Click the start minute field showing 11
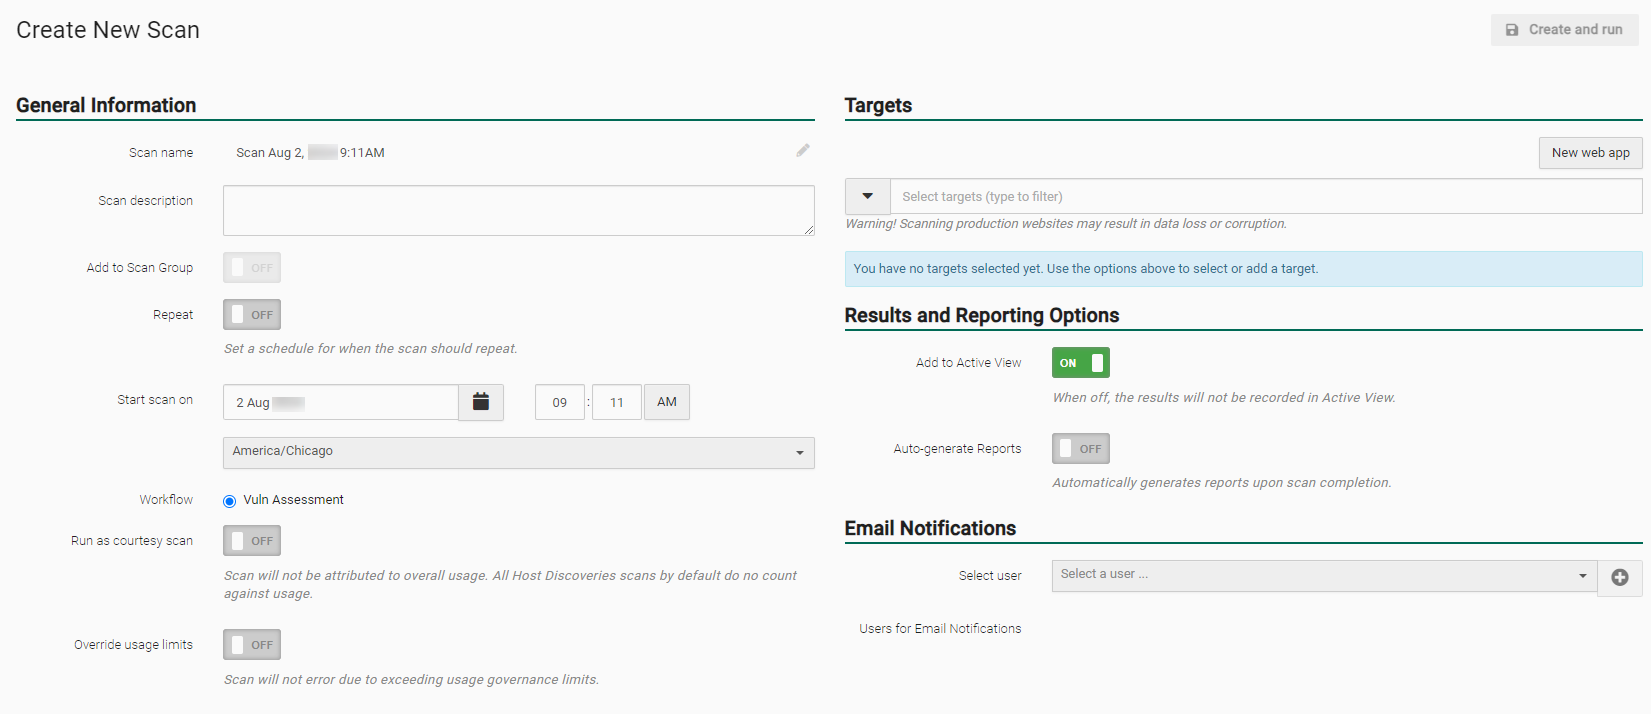This screenshot has height=714, width=1651. point(617,402)
